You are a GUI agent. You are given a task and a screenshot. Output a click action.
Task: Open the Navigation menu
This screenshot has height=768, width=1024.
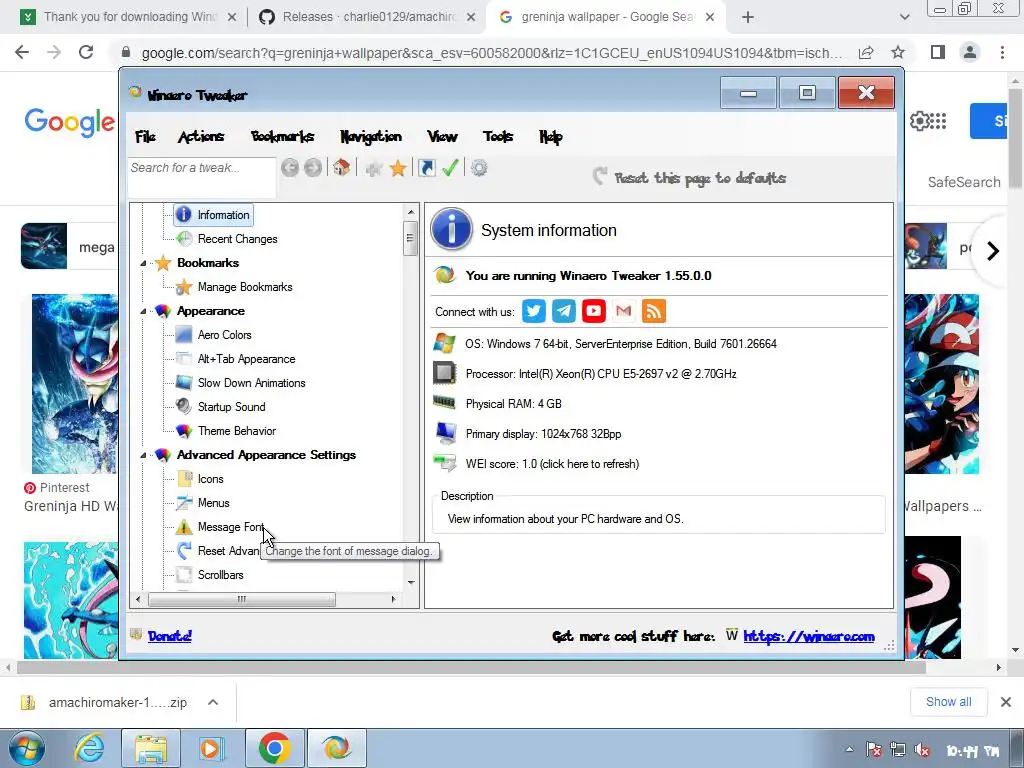[x=370, y=136]
